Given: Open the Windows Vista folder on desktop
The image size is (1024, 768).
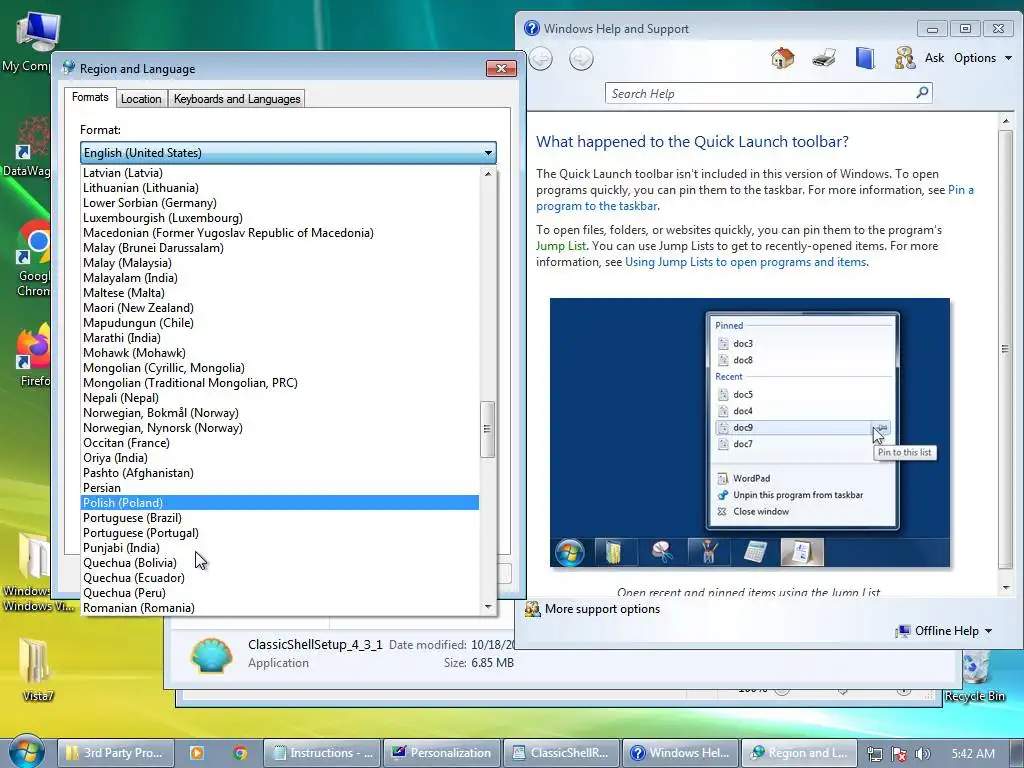Looking at the screenshot, I should pos(33,571).
